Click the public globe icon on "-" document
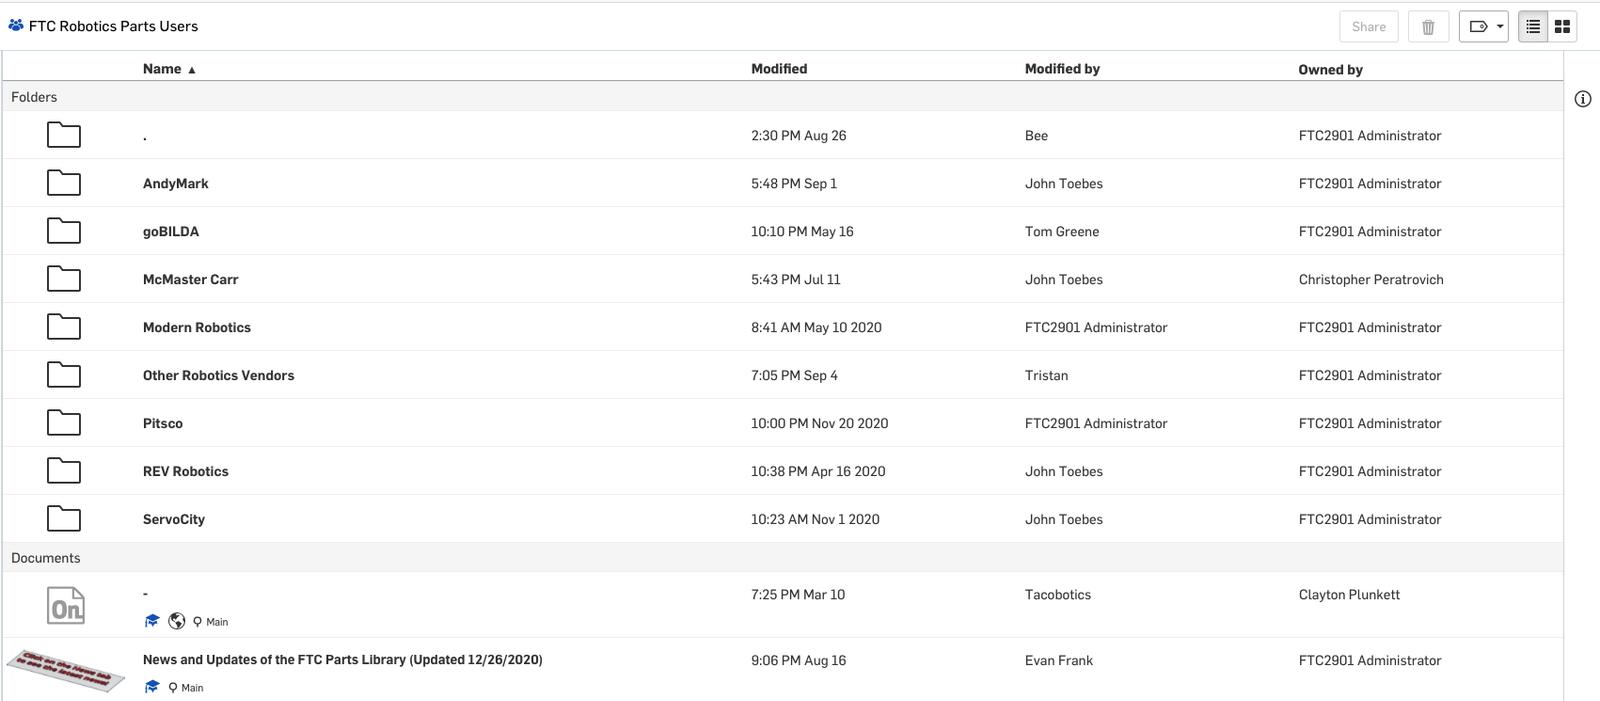The image size is (1600, 701). click(177, 621)
